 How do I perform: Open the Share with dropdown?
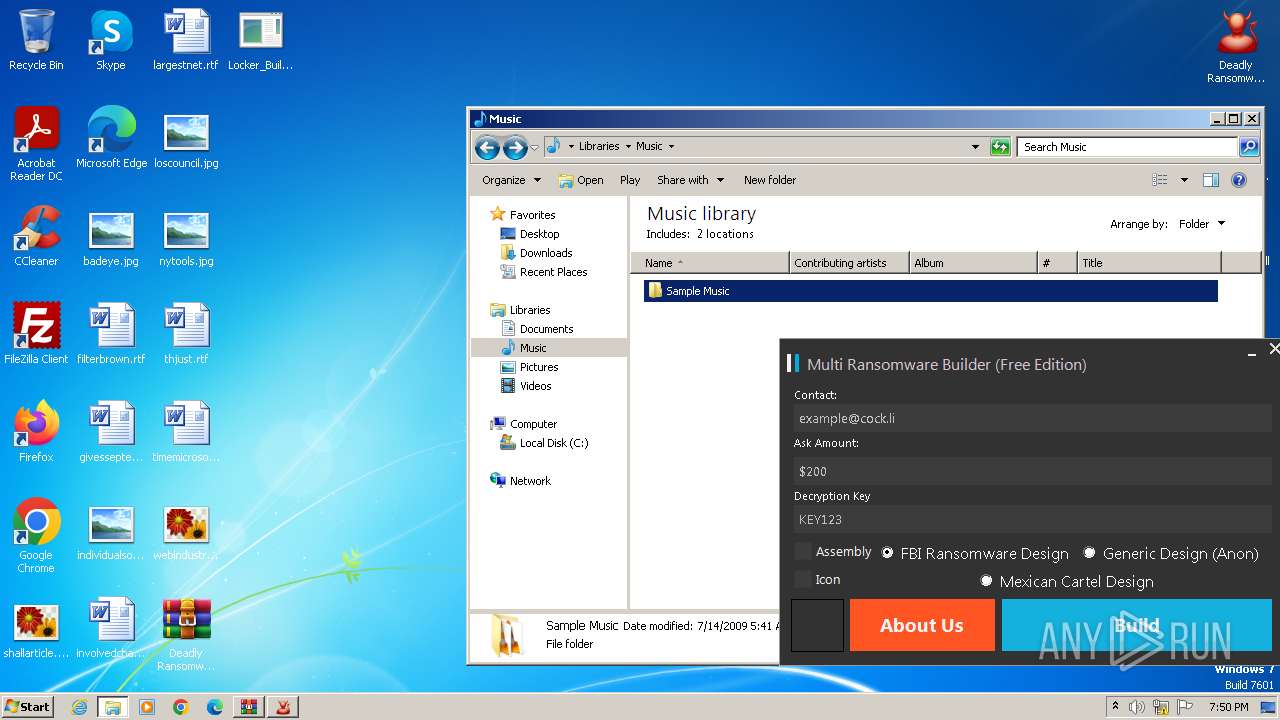pyautogui.click(x=690, y=180)
